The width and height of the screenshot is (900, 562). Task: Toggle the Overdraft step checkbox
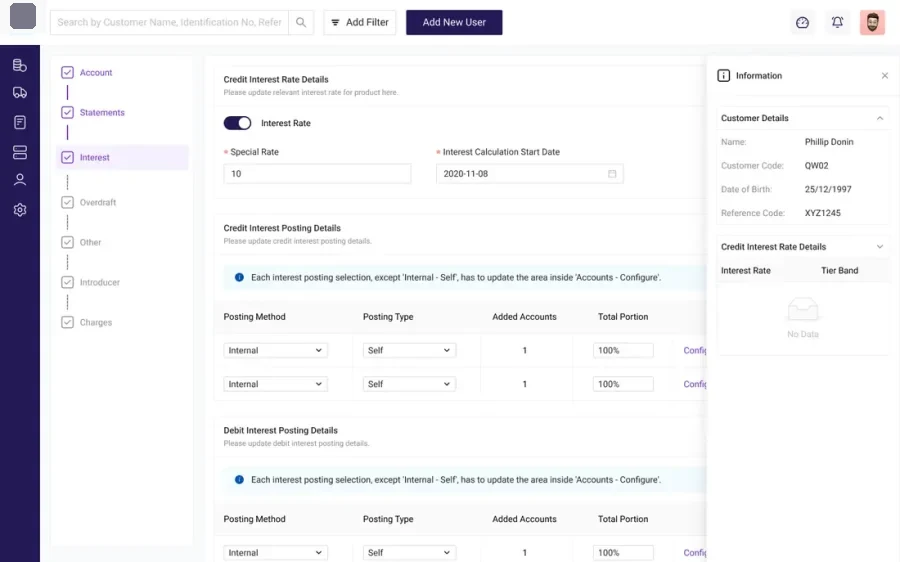point(67,202)
